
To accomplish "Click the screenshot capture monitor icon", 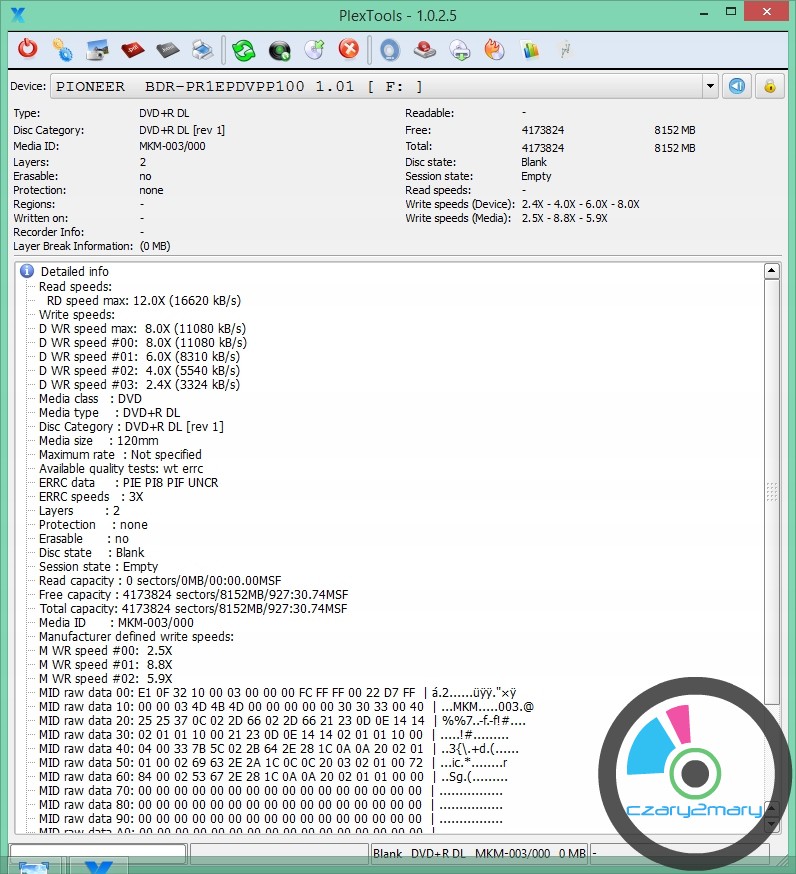I will (97, 48).
